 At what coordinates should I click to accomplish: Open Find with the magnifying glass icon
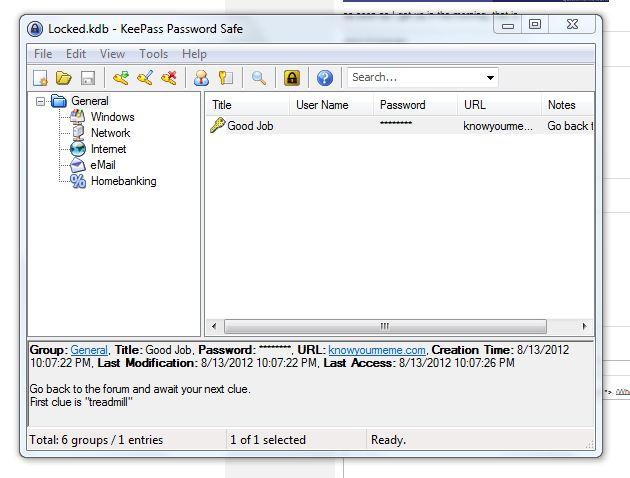pyautogui.click(x=258, y=78)
